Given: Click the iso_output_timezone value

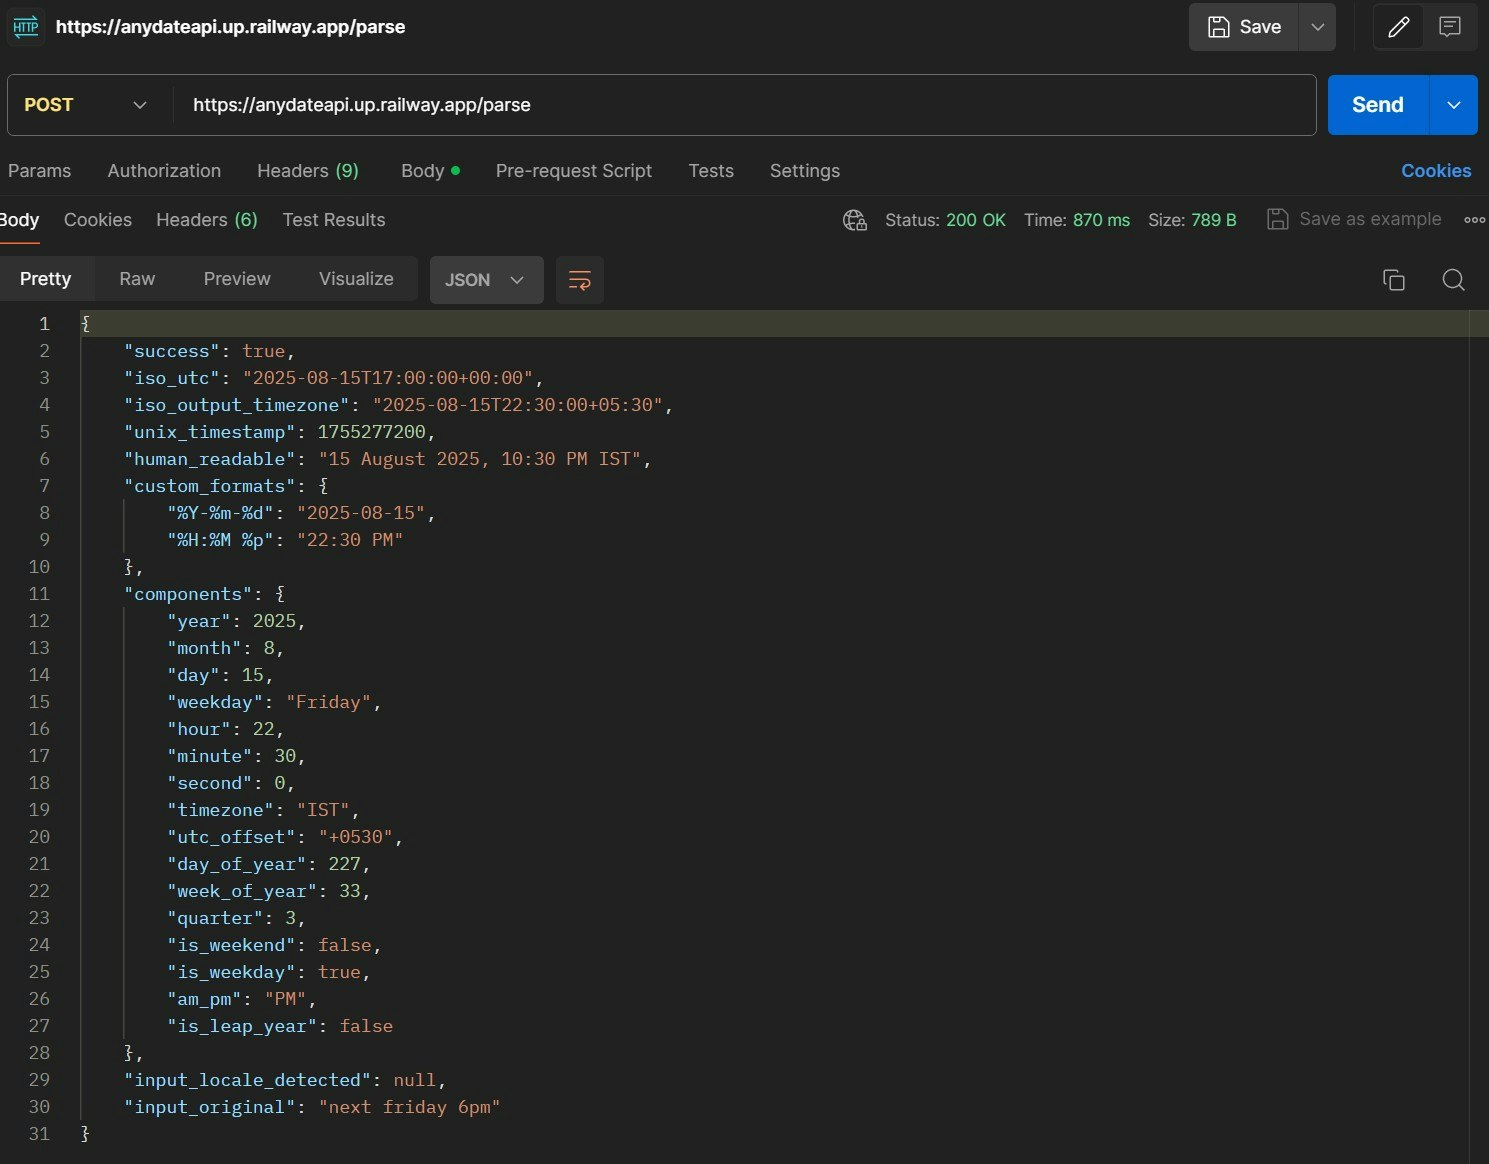Looking at the screenshot, I should 518,405.
